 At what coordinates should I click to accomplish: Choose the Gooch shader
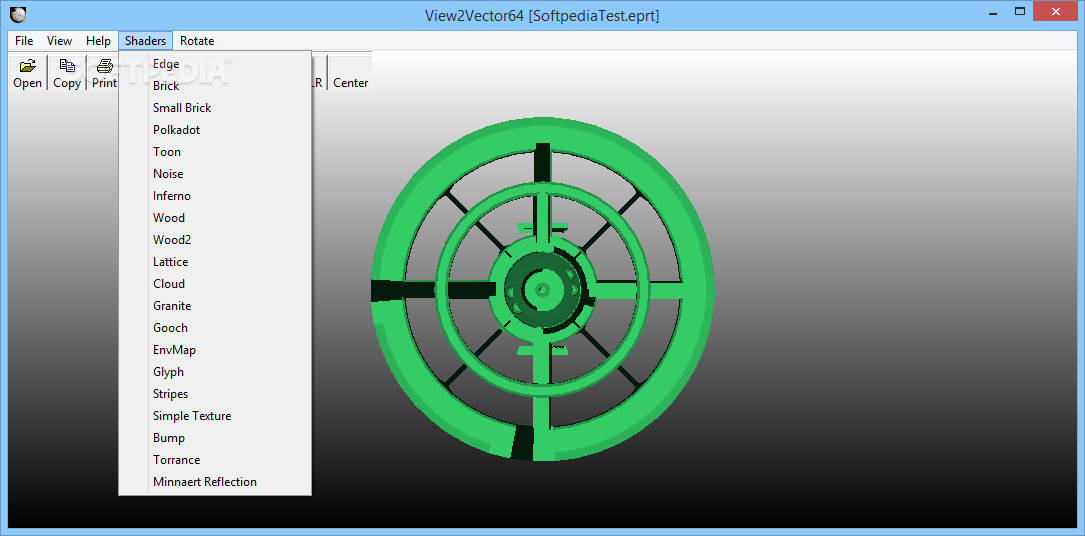[215, 328]
